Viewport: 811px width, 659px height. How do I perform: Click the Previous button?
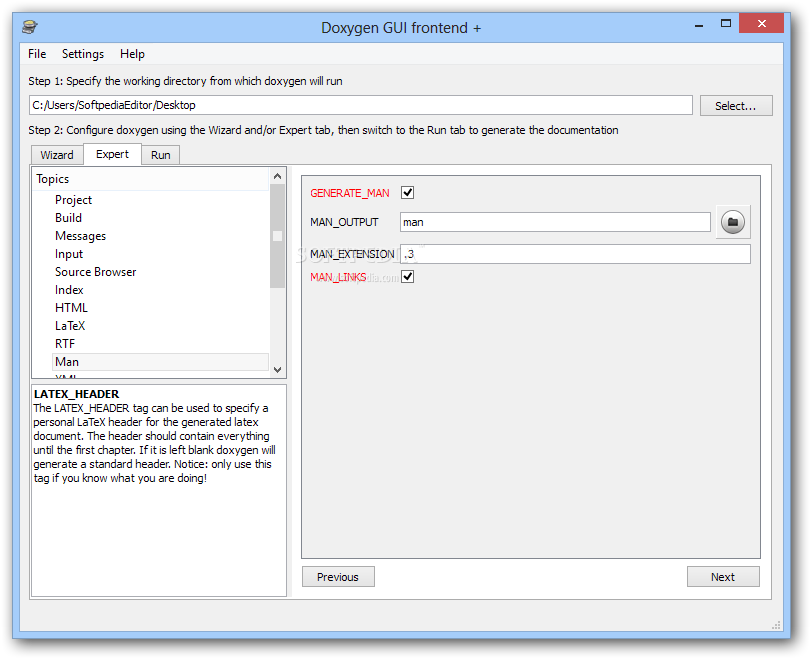pos(338,577)
